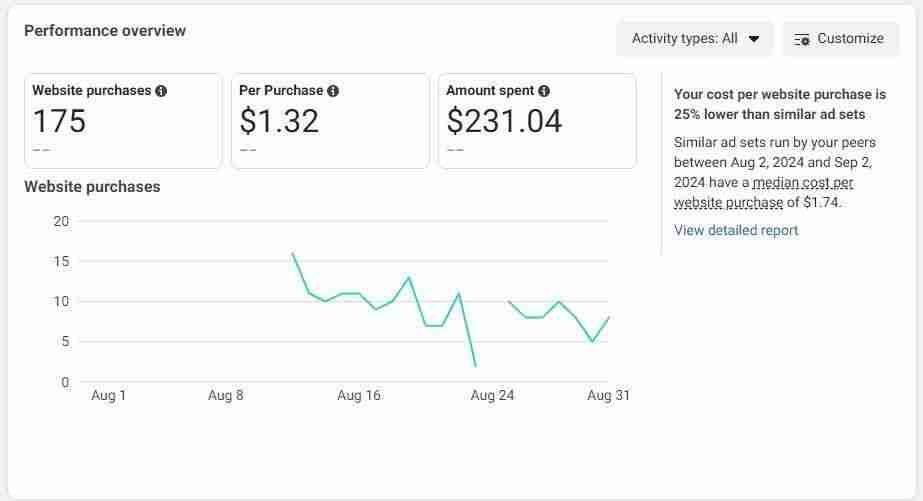Click info icon beside Website purchases
Viewport: 923px width, 501px height.
click(161, 91)
